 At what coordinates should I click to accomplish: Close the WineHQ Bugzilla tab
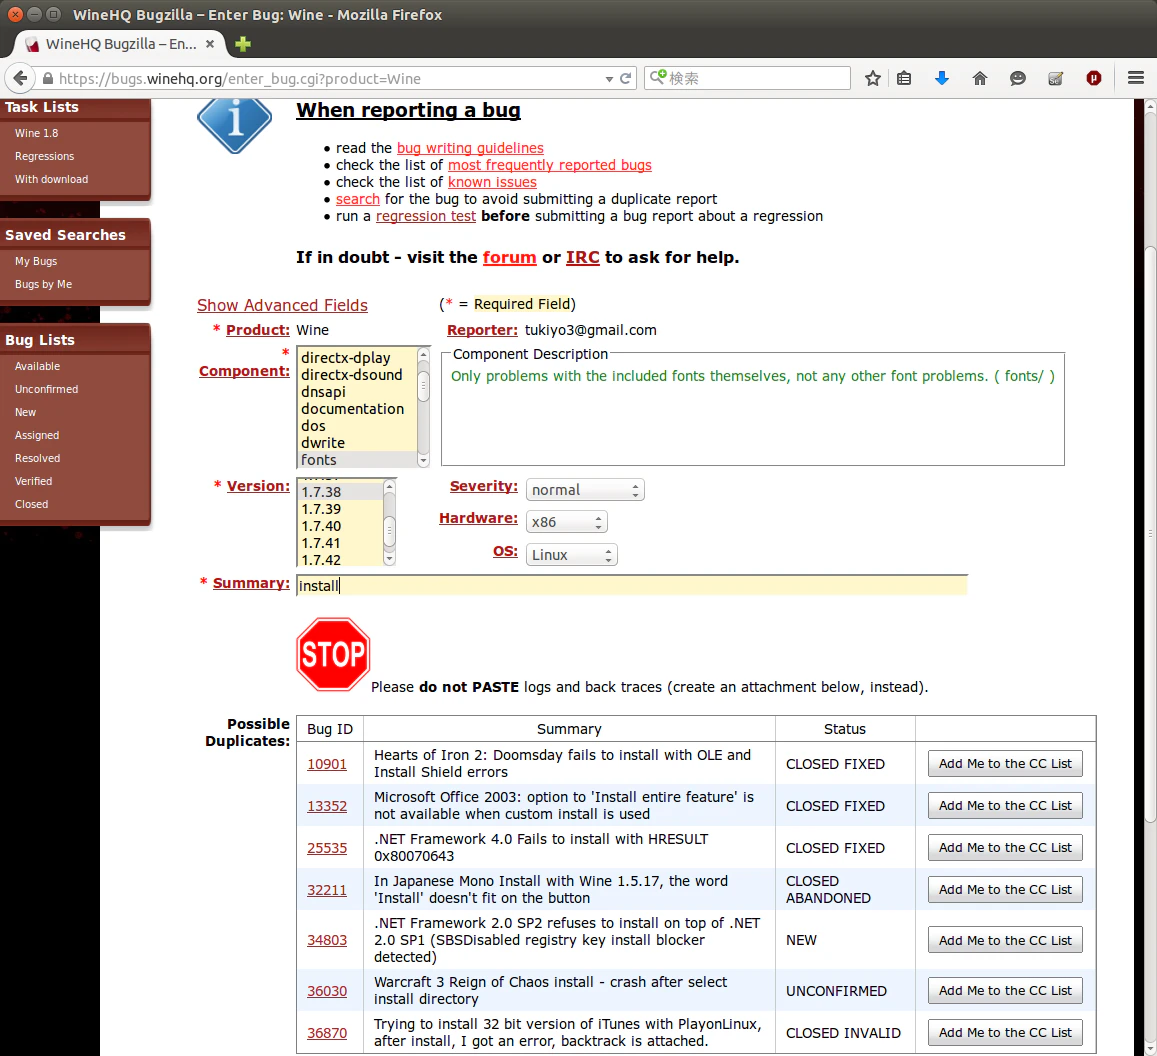pyautogui.click(x=210, y=44)
